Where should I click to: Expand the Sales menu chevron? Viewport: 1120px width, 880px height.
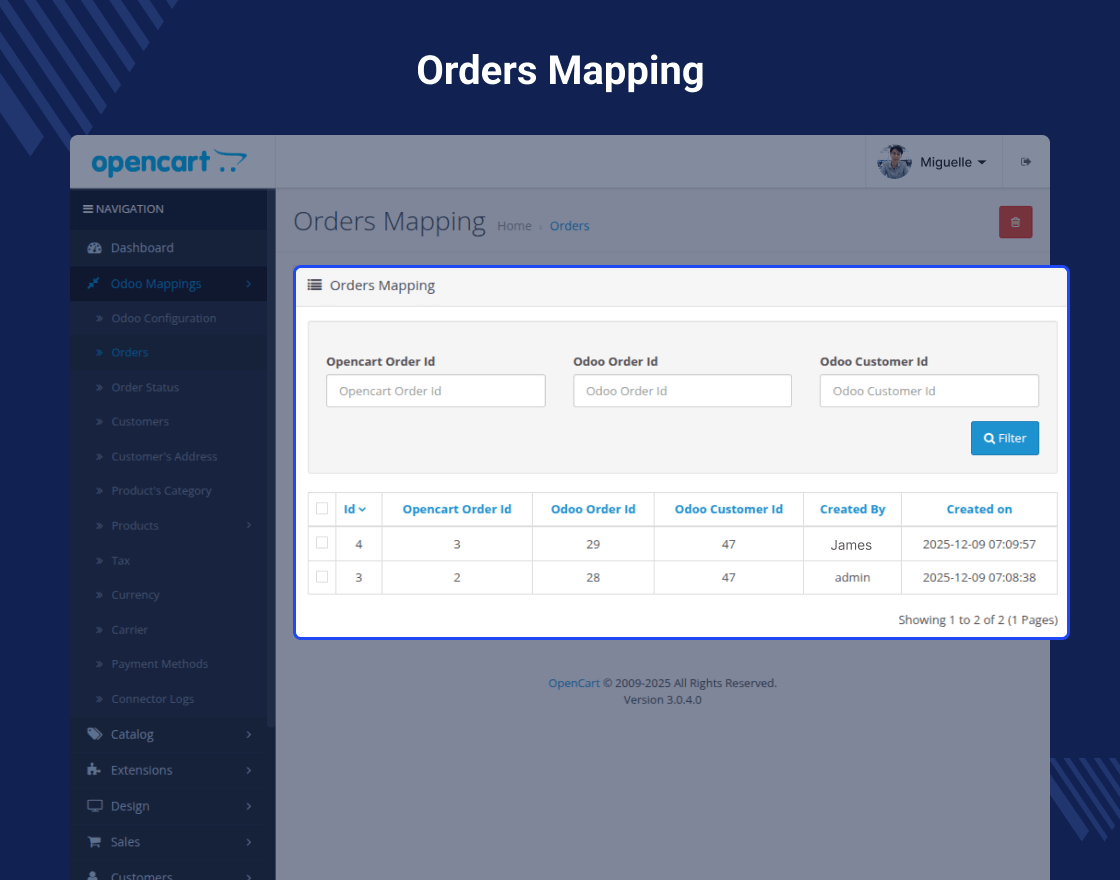tap(249, 841)
